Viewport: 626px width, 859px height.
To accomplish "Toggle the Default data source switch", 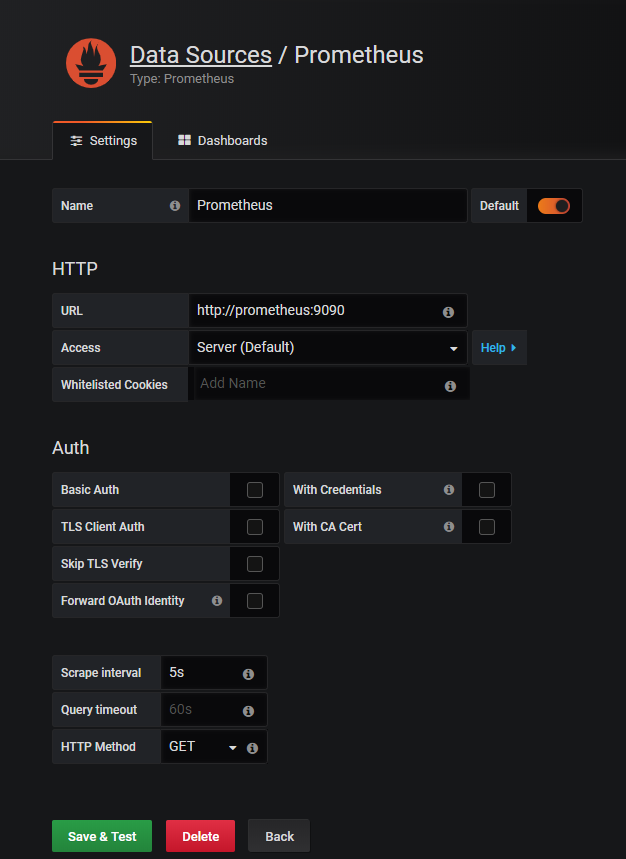I will point(553,206).
